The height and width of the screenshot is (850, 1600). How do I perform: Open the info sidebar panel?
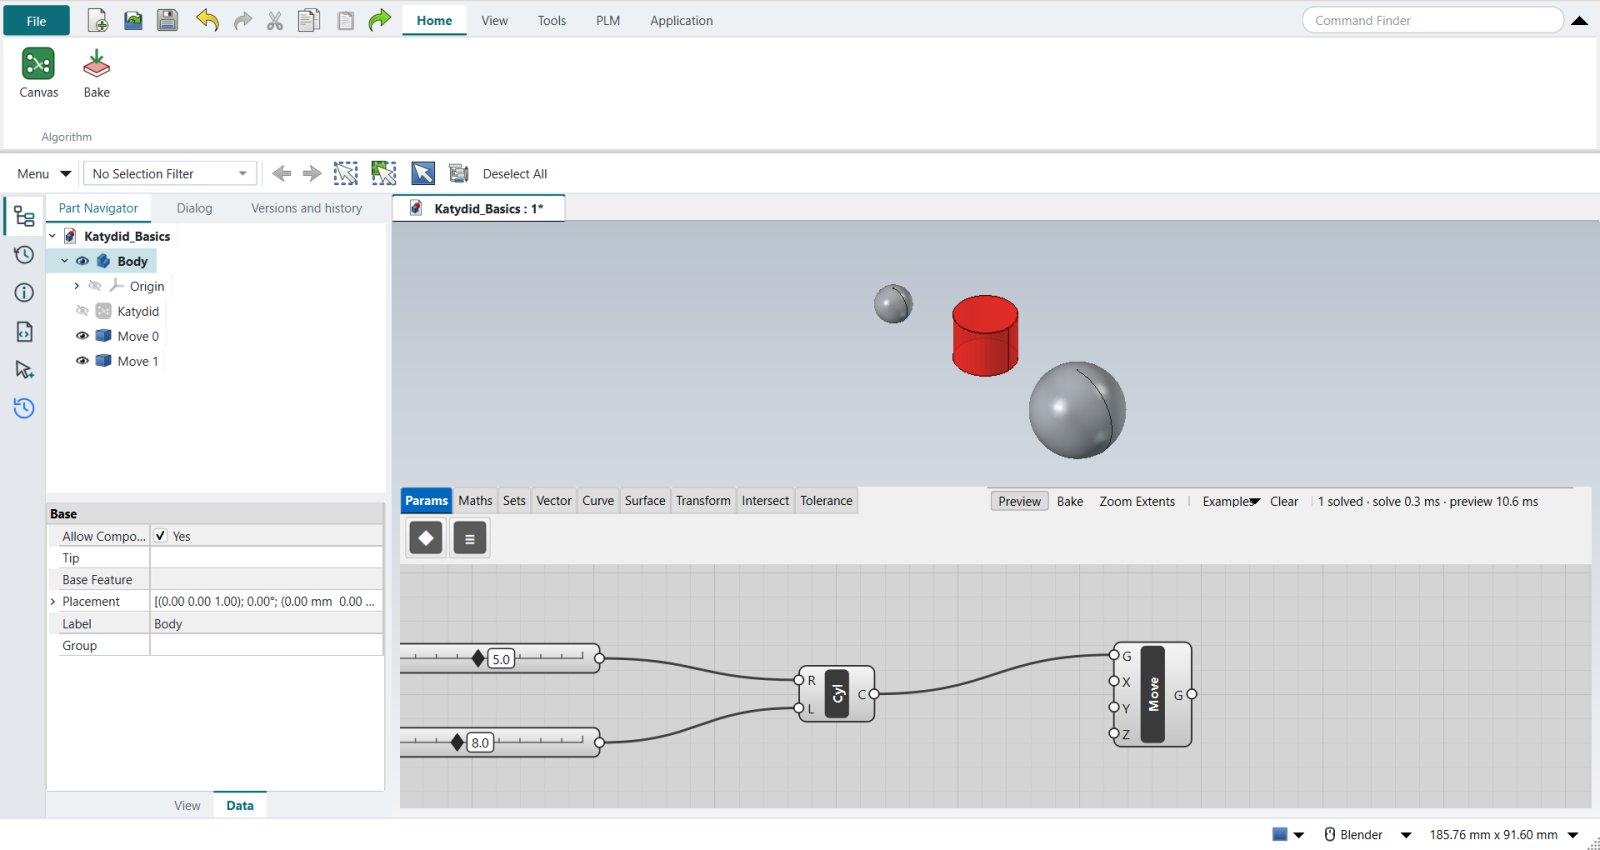[24, 292]
